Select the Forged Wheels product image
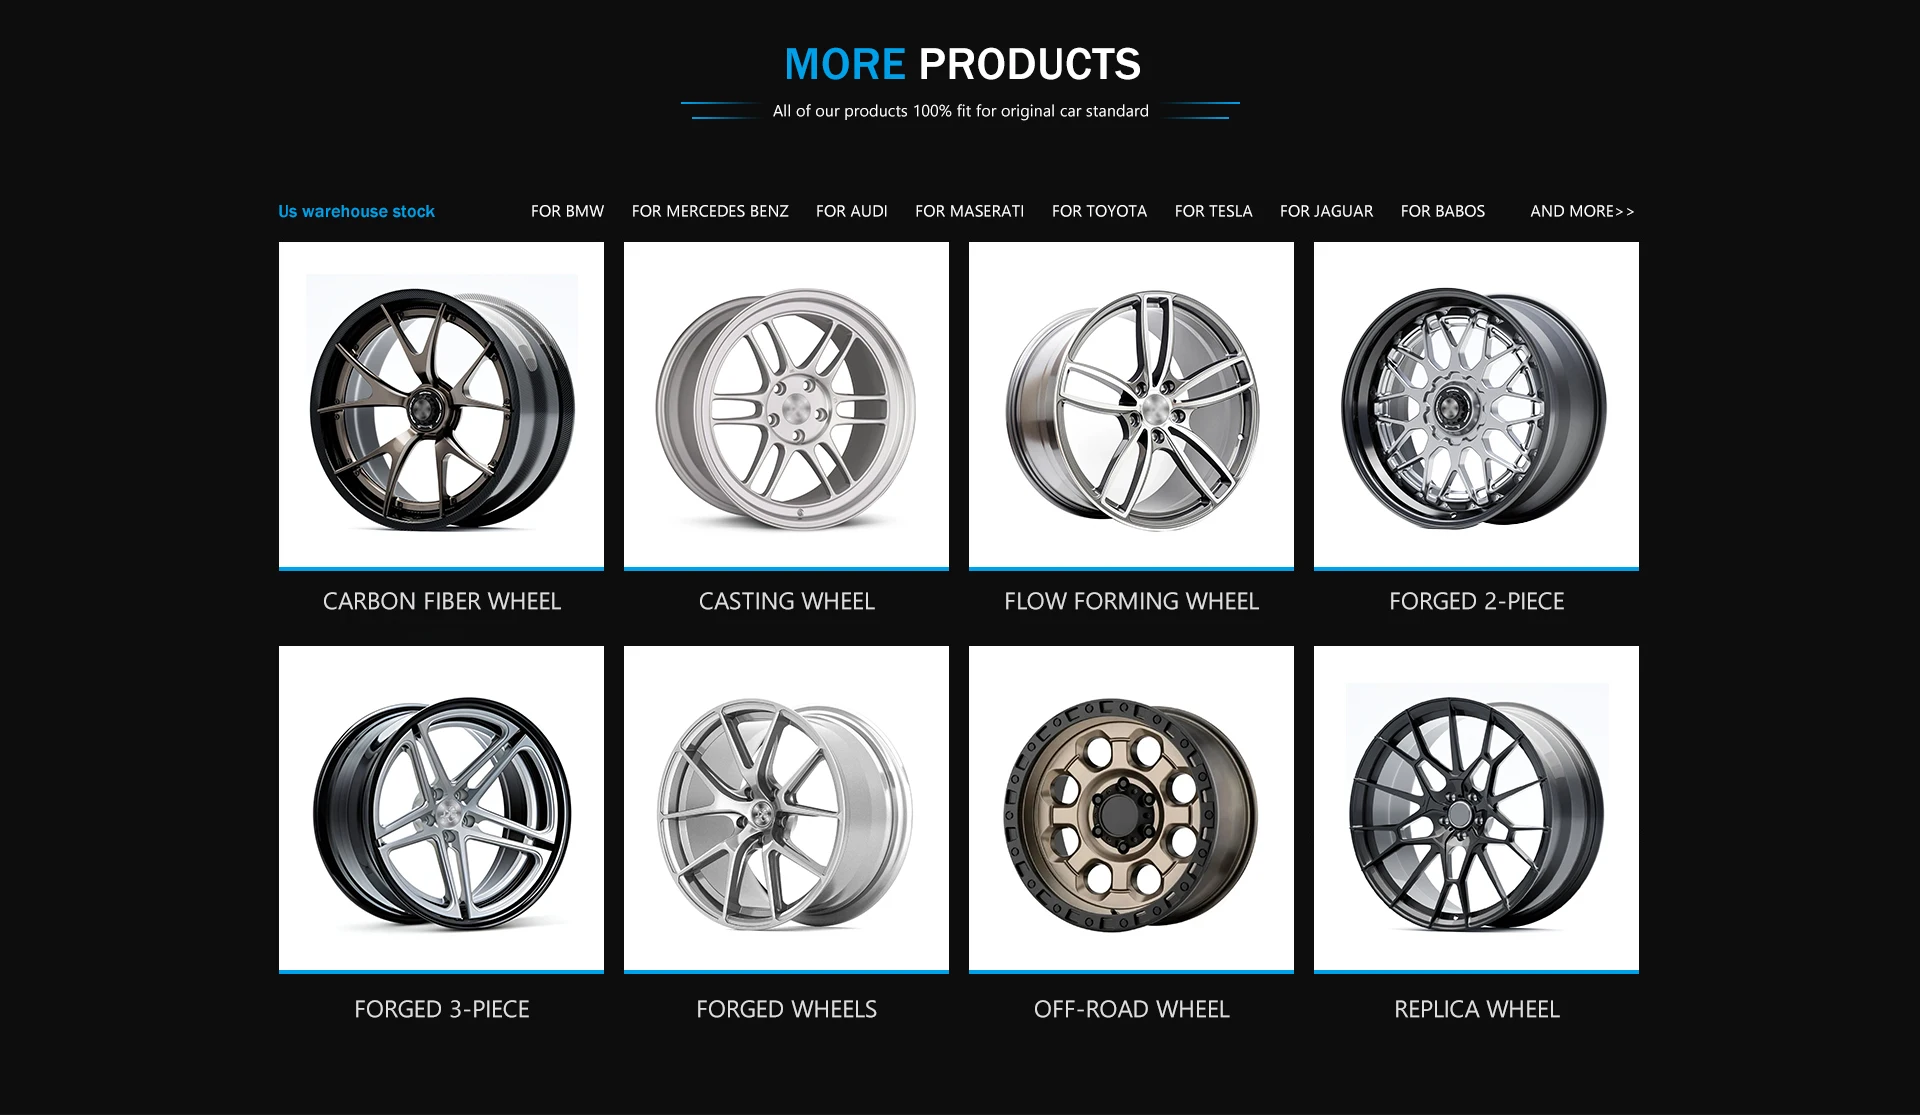The height and width of the screenshot is (1115, 1920). click(786, 808)
